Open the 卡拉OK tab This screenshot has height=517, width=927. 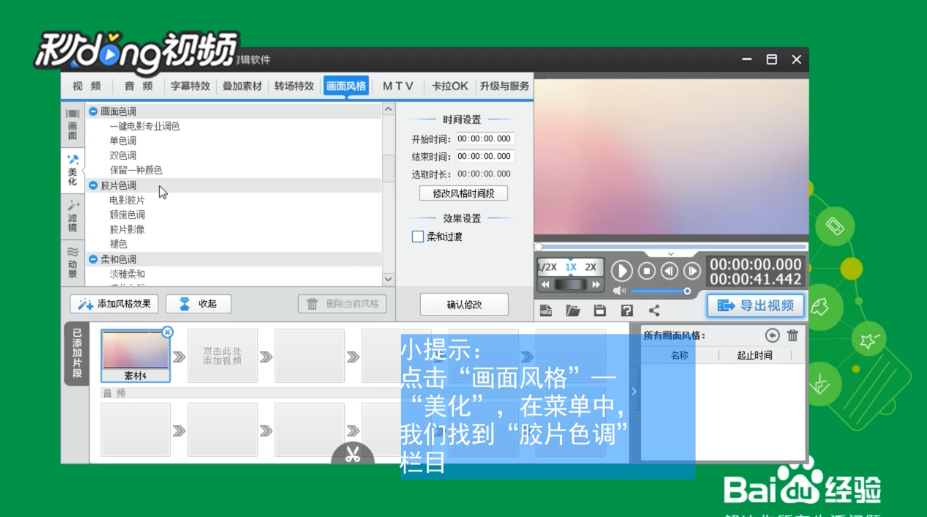pos(449,86)
